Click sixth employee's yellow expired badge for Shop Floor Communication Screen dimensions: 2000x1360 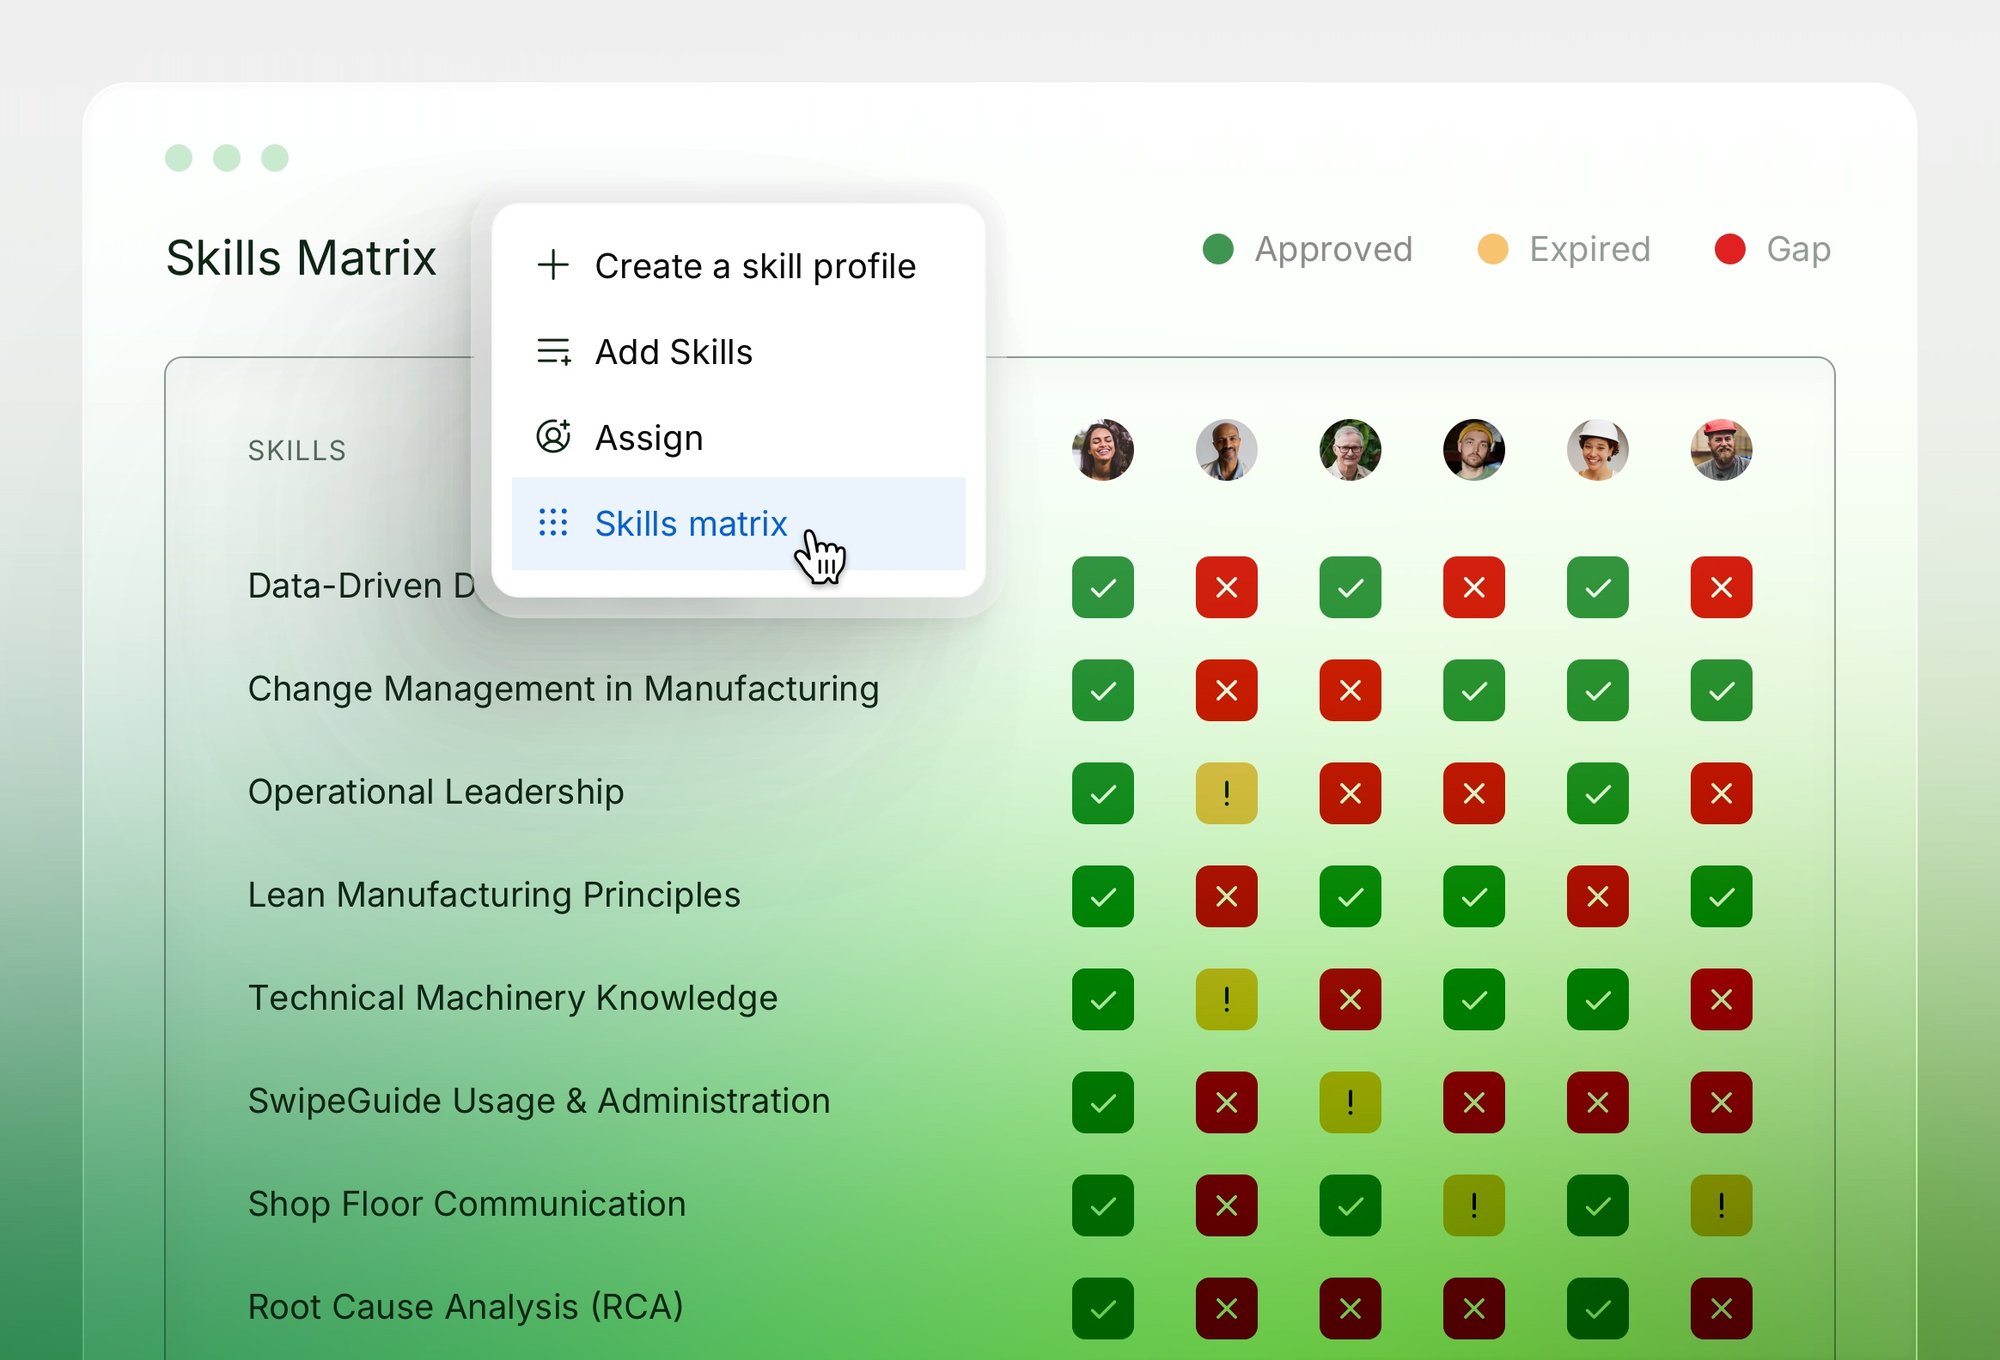pos(1722,1206)
